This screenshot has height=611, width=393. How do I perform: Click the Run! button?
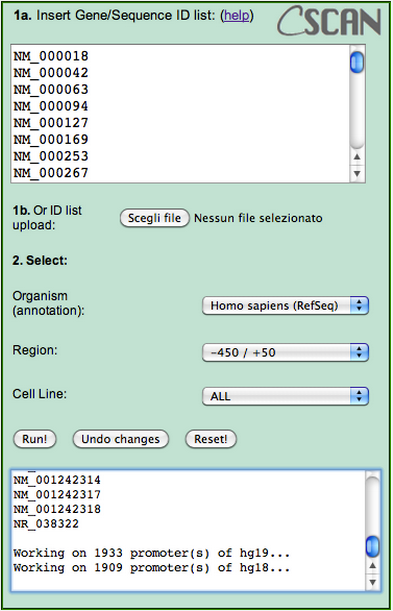(x=35, y=439)
